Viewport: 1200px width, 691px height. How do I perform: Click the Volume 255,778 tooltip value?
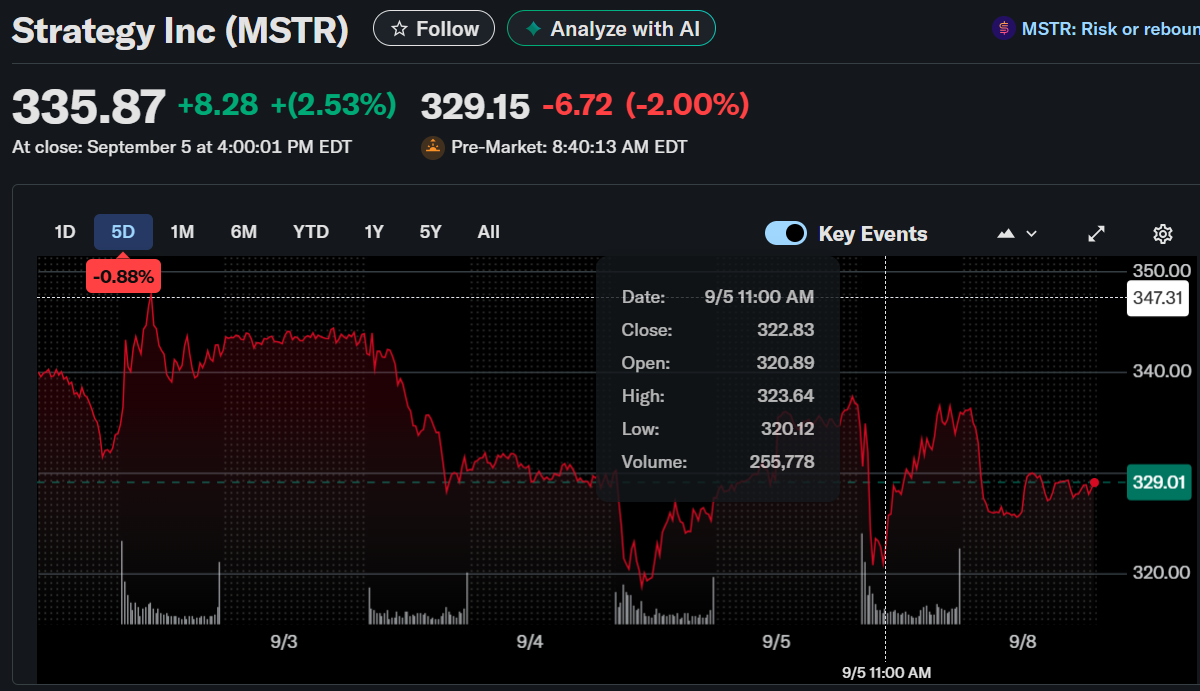click(782, 462)
